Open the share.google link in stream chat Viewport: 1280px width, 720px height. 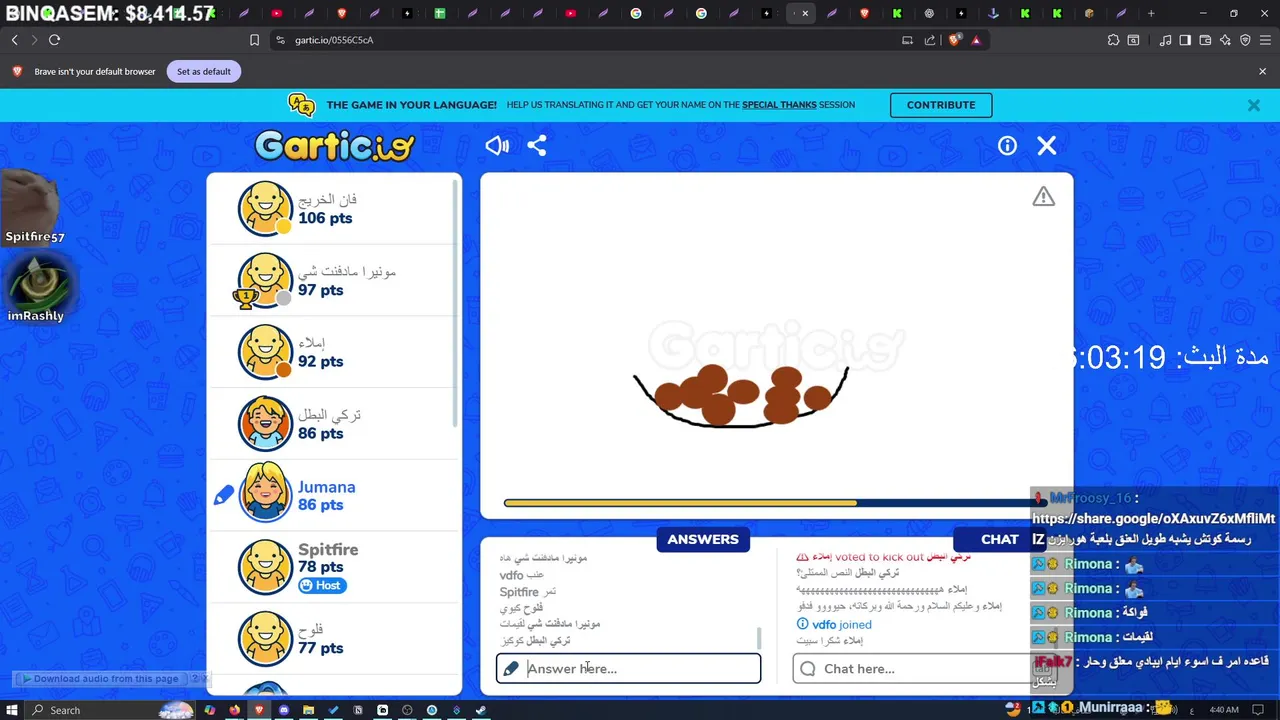(x=1154, y=518)
